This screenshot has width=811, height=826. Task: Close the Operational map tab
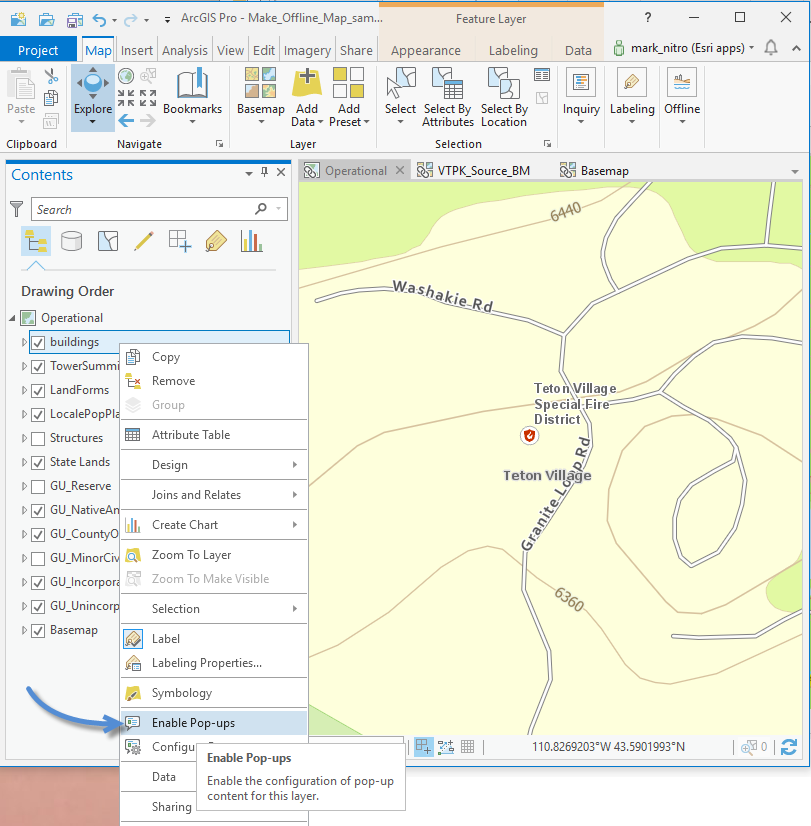(400, 170)
